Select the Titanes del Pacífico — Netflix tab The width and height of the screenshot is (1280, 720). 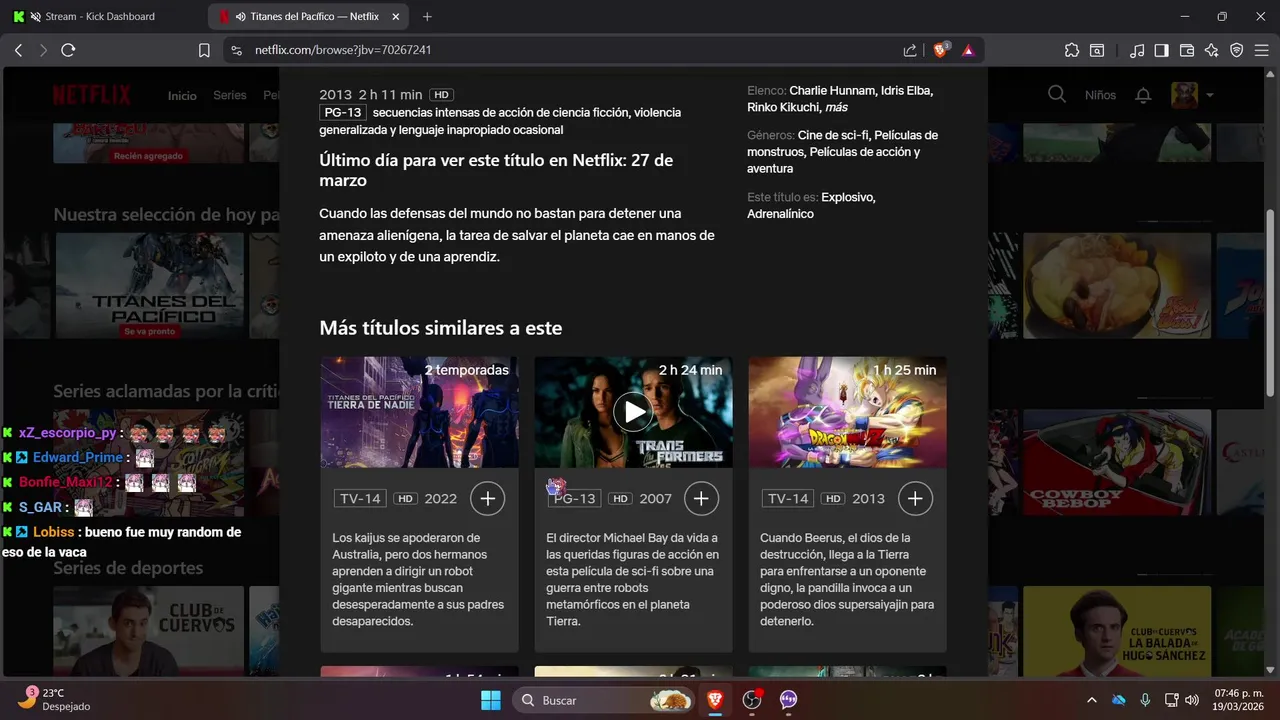[308, 16]
